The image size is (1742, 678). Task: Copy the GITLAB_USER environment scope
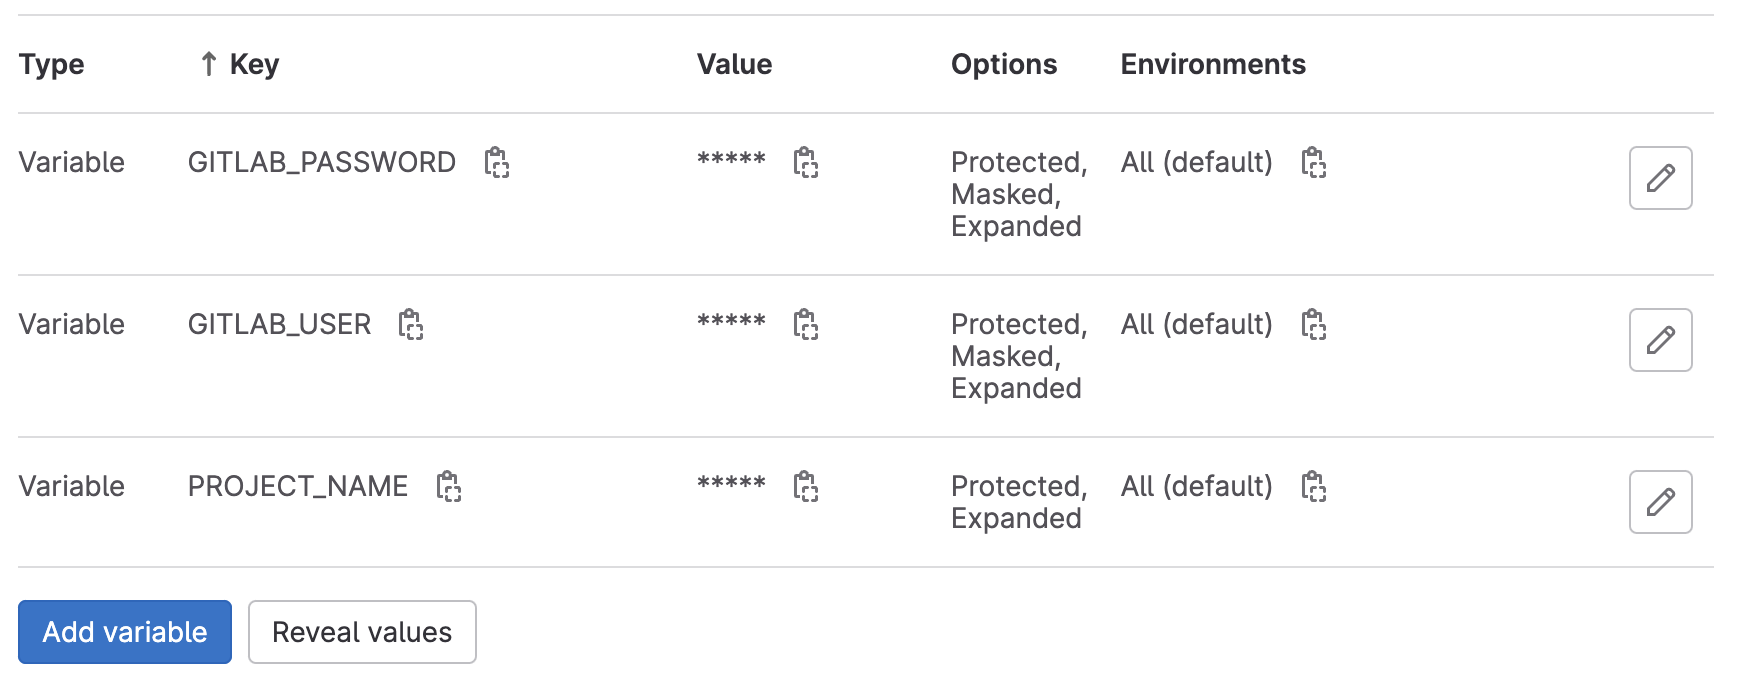(1313, 324)
